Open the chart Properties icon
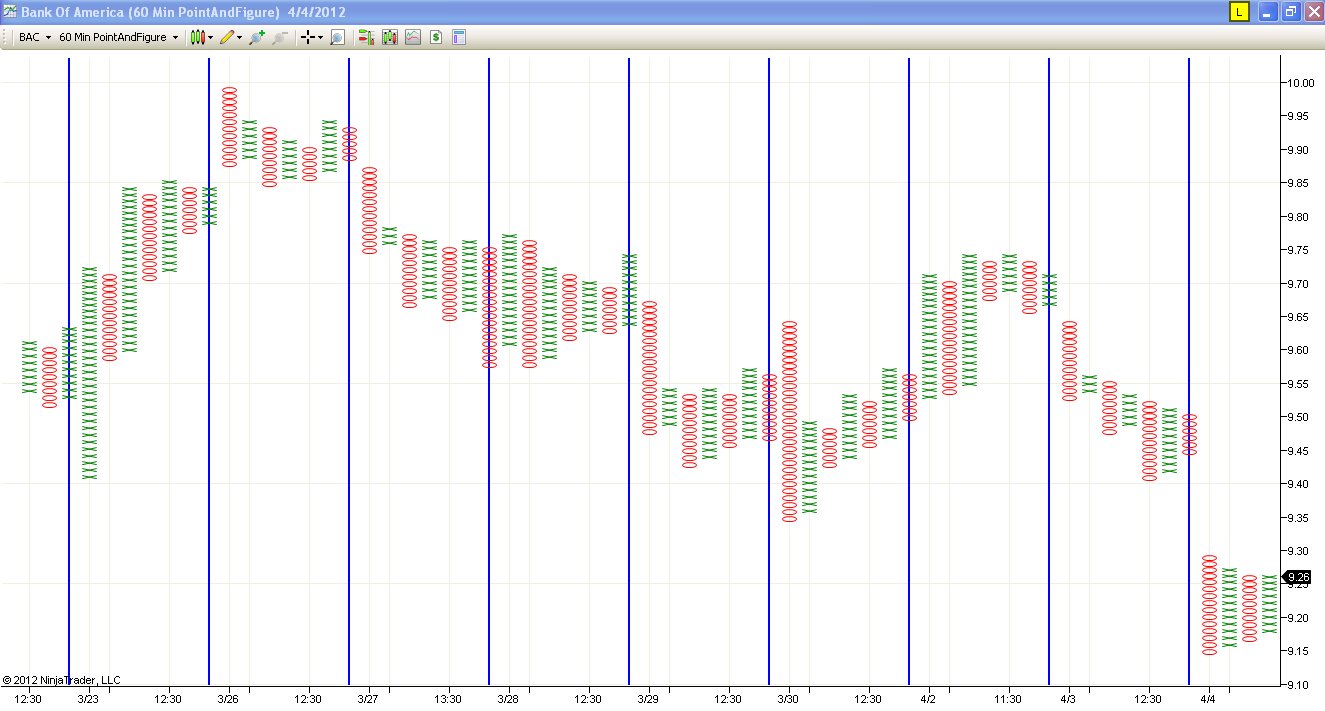 [459, 37]
